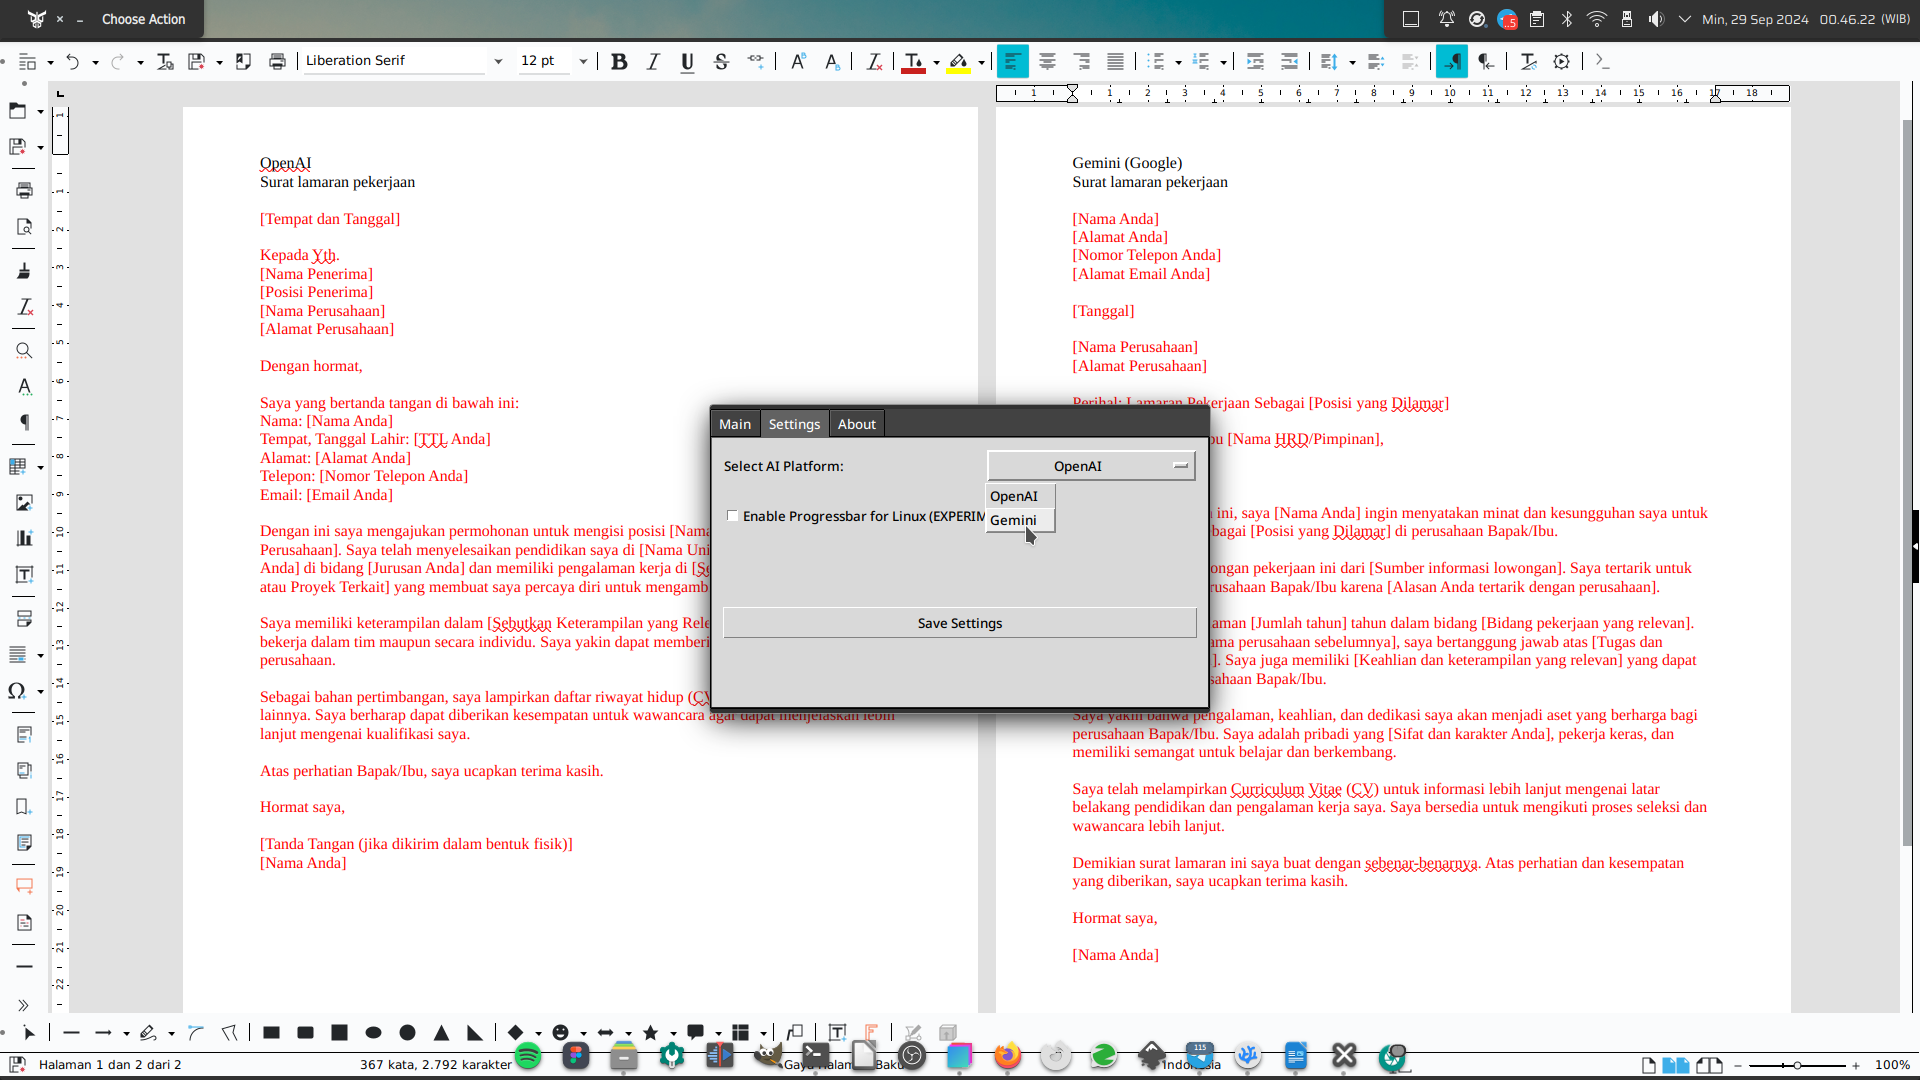The height and width of the screenshot is (1080, 1920).
Task: Expand the font name dropdown
Action: coord(498,62)
